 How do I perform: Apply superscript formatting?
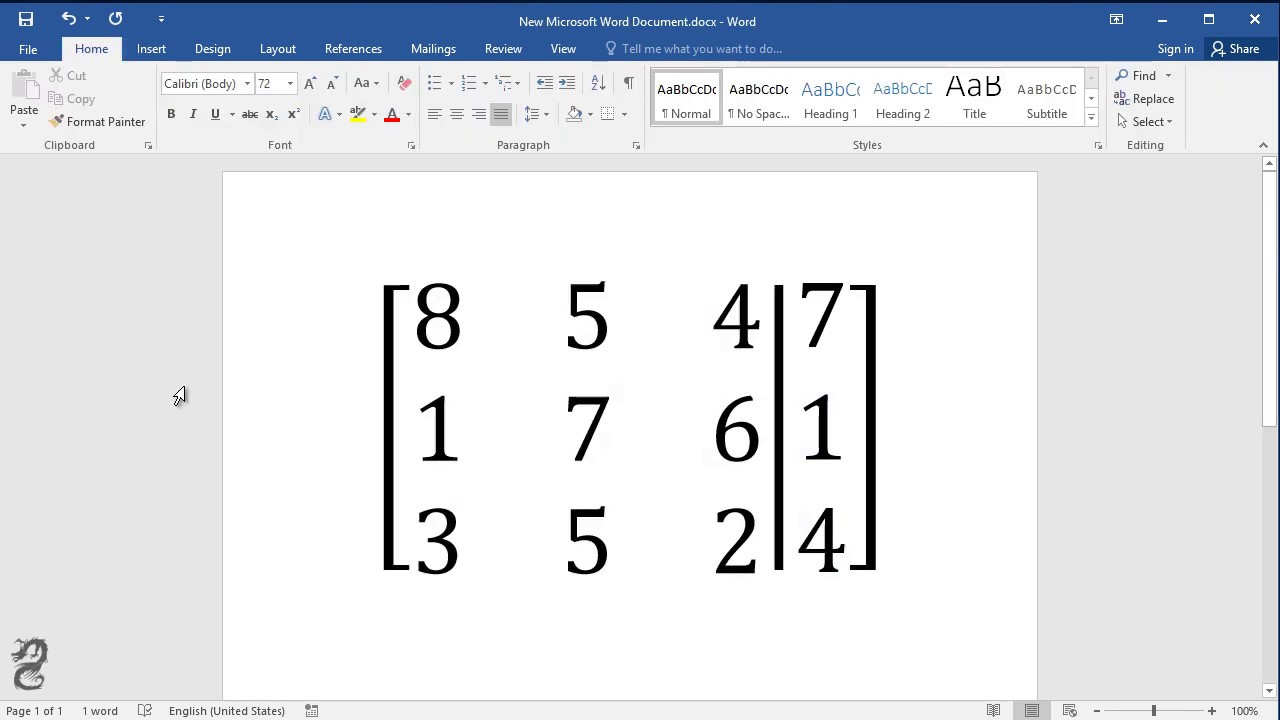click(294, 114)
